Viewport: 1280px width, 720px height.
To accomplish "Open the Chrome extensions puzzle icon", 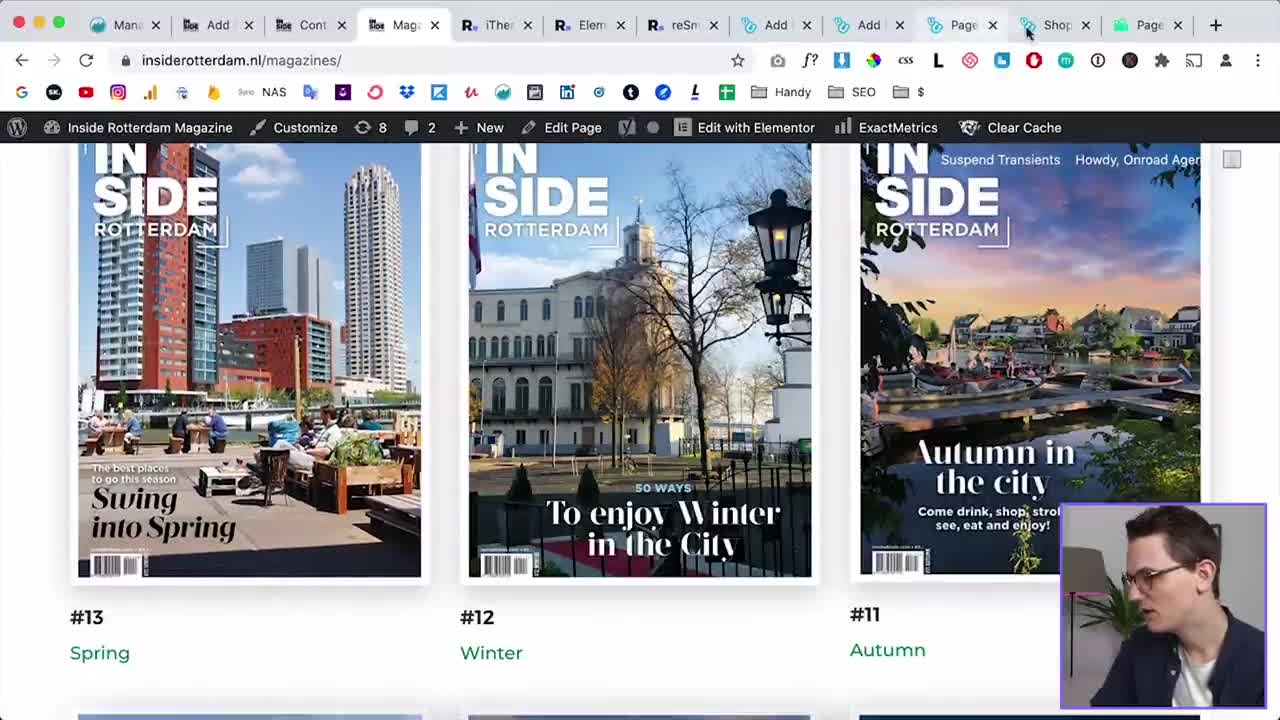I will tap(1162, 60).
